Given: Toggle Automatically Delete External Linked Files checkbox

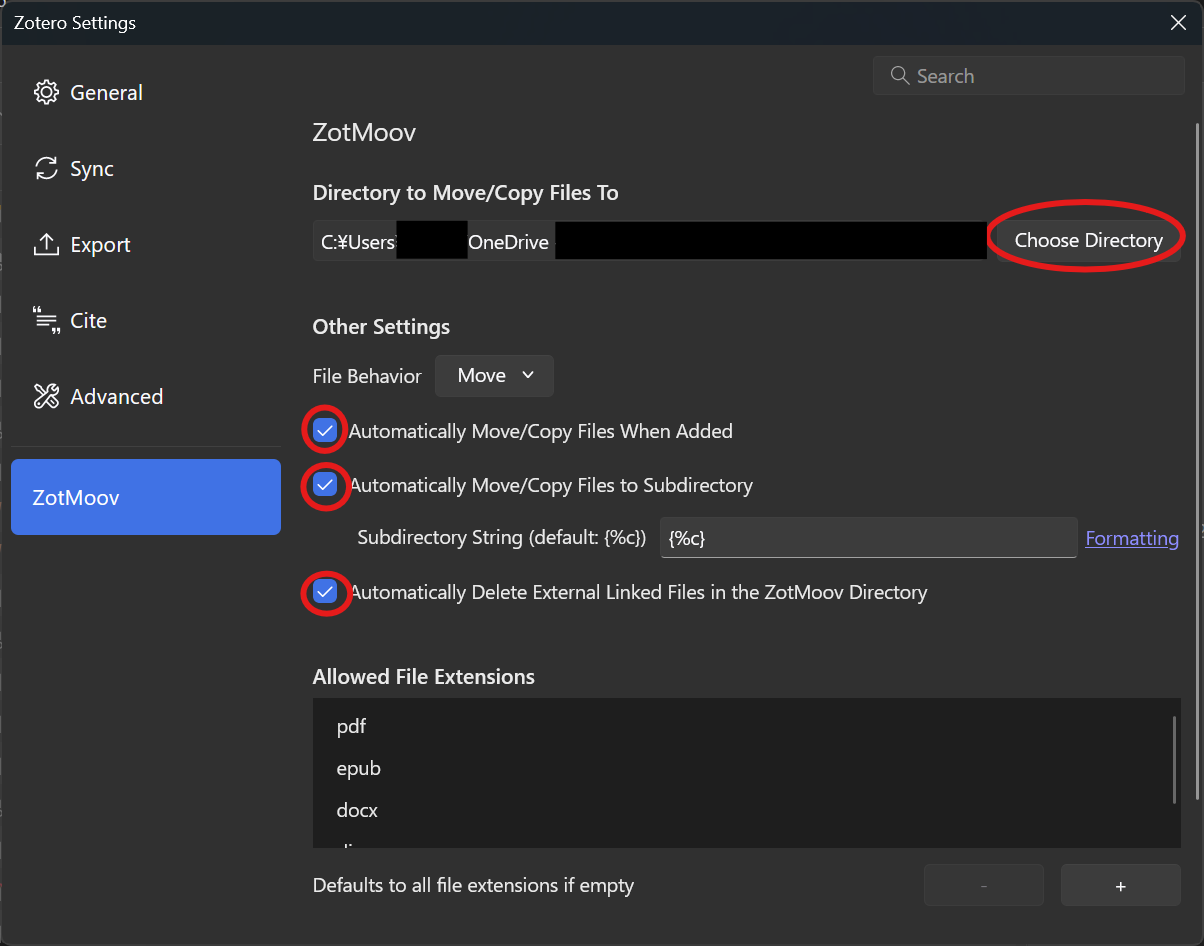Looking at the screenshot, I should pyautogui.click(x=325, y=592).
